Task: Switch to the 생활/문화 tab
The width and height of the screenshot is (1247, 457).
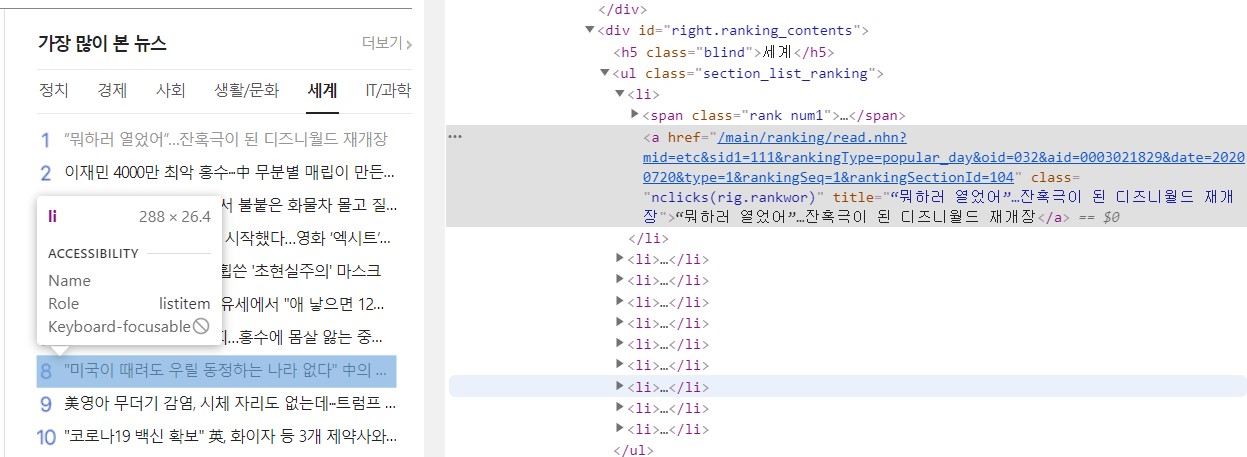Action: (x=247, y=90)
